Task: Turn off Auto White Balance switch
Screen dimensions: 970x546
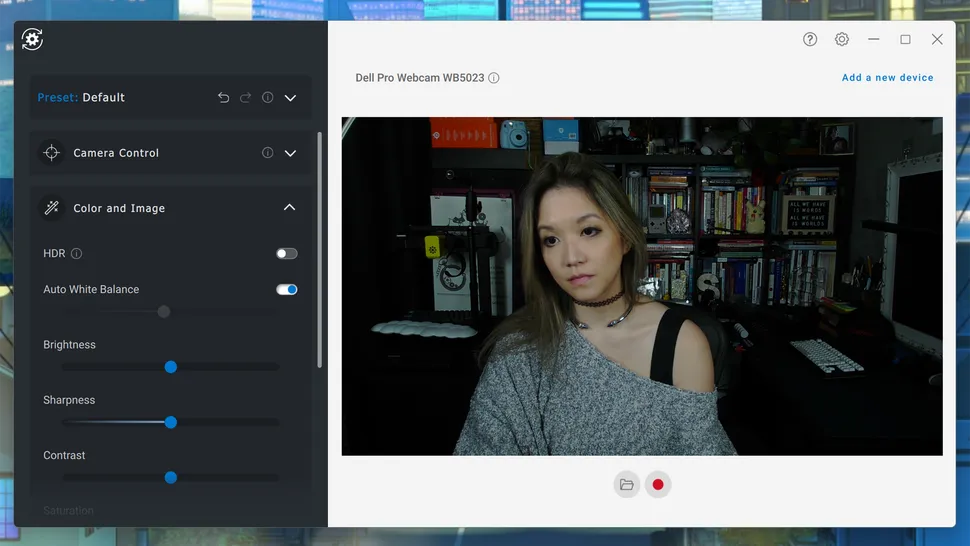Action: 287,289
